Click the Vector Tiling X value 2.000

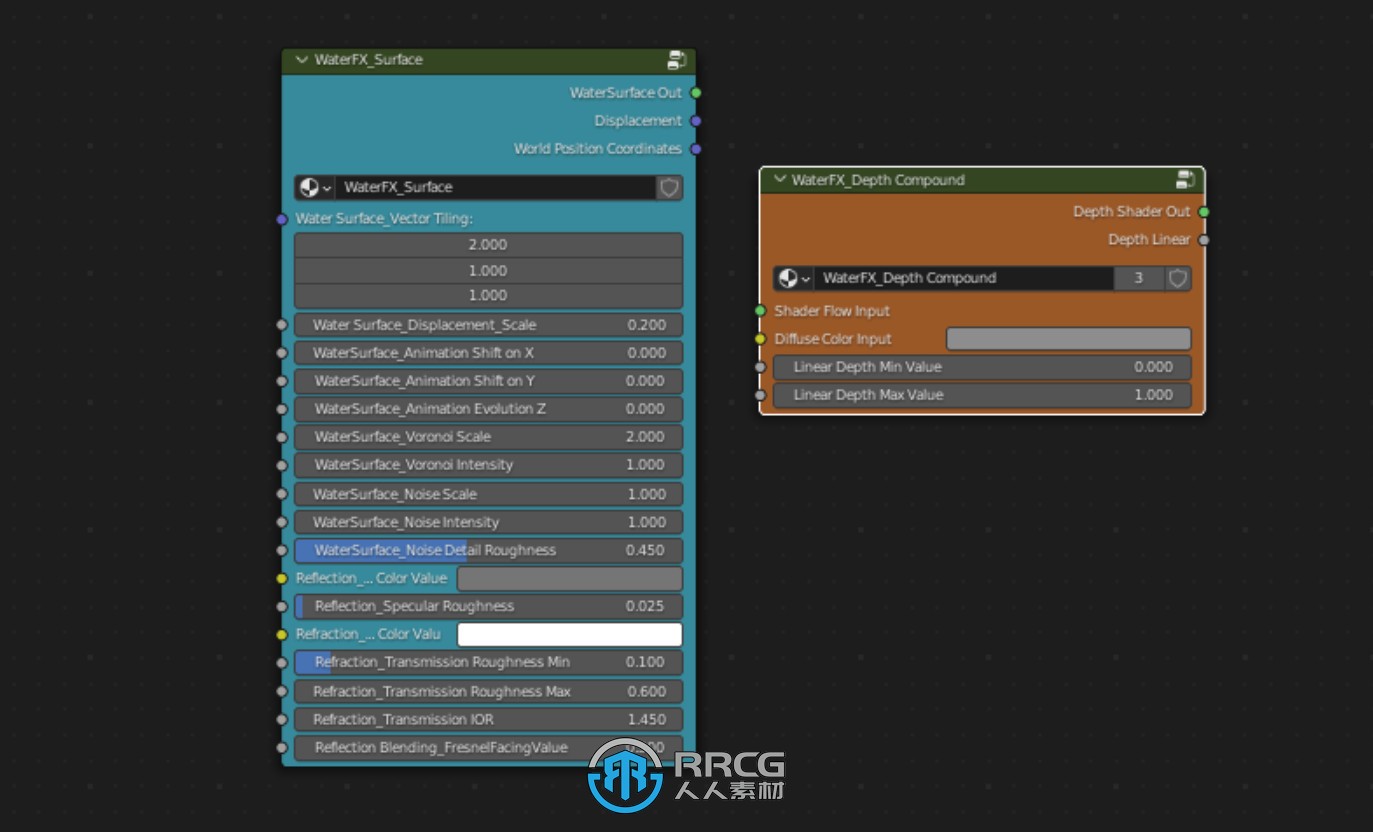(x=488, y=245)
